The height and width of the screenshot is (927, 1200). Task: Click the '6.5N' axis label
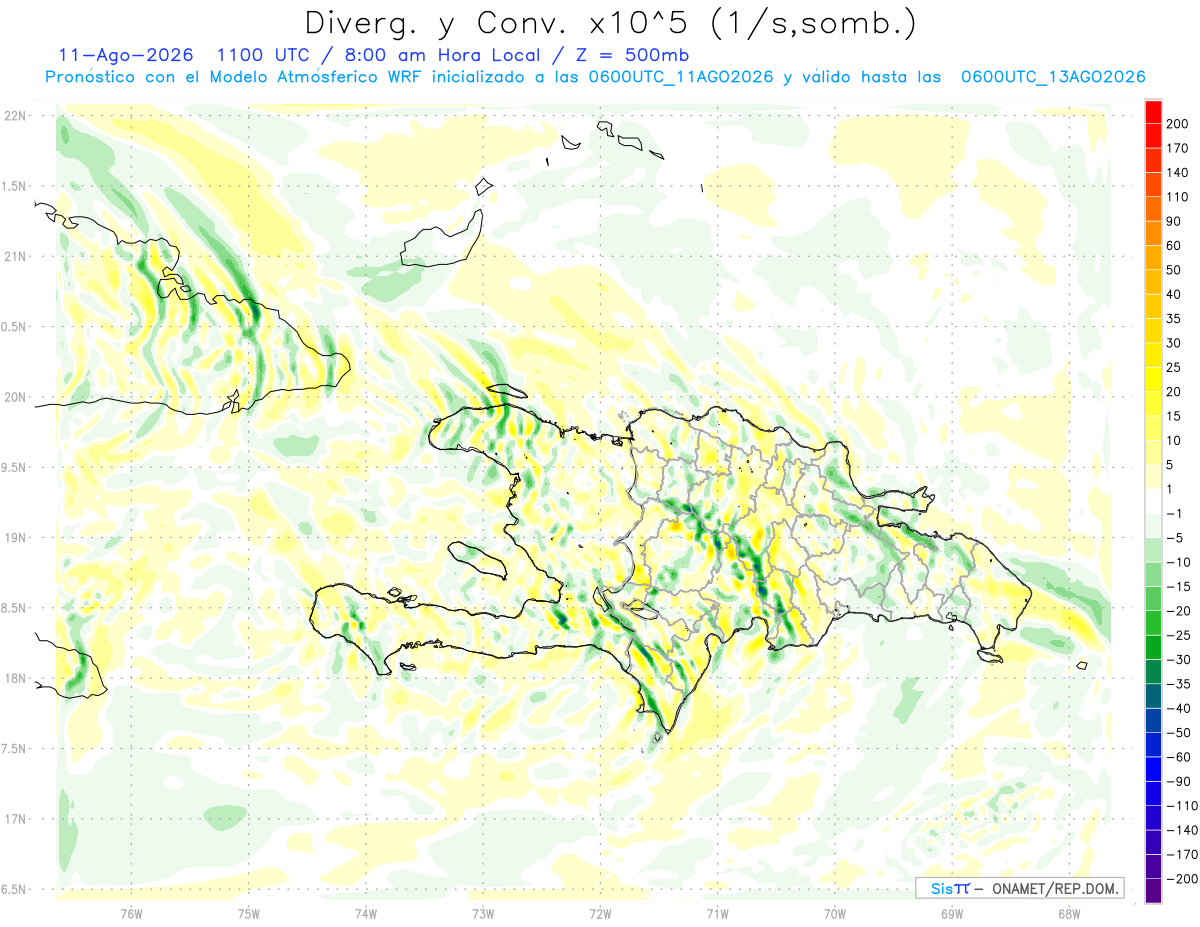point(15,889)
